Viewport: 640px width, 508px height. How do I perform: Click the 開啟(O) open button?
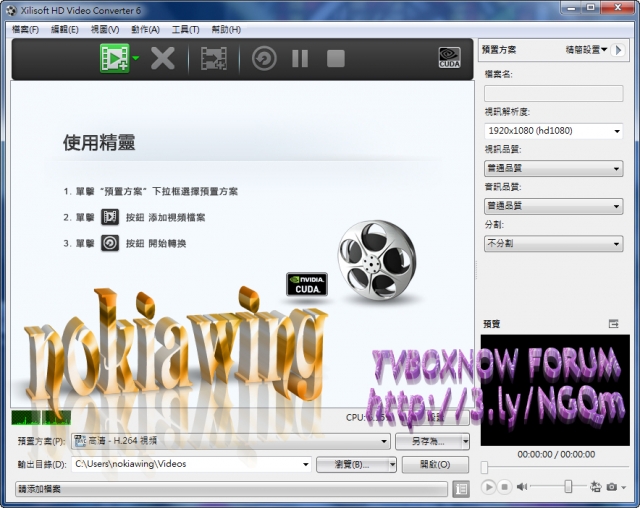pos(429,464)
